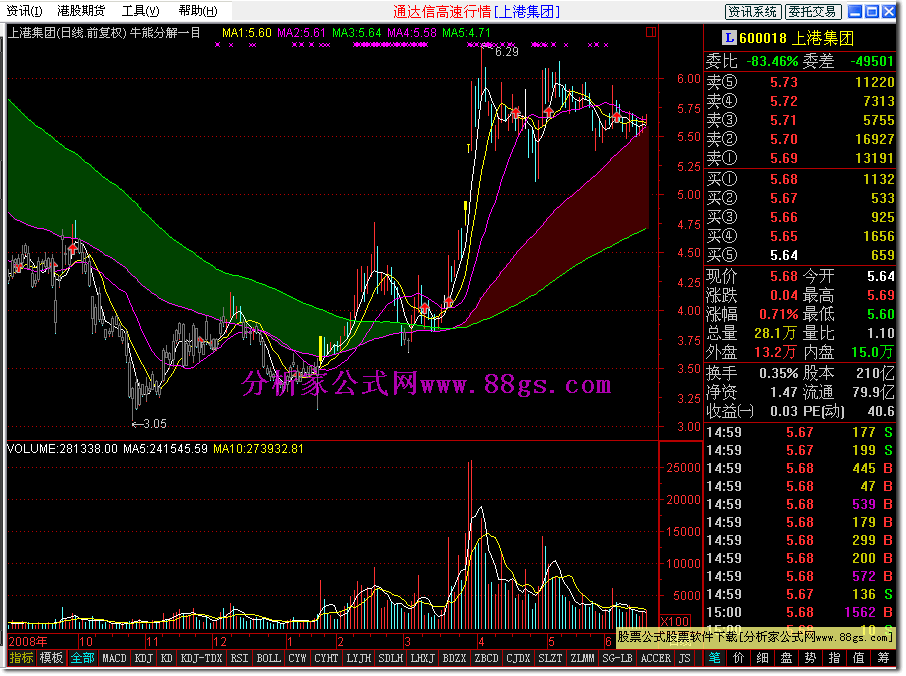Select the 势 panel tab
The height and width of the screenshot is (676, 906).
click(x=810, y=658)
